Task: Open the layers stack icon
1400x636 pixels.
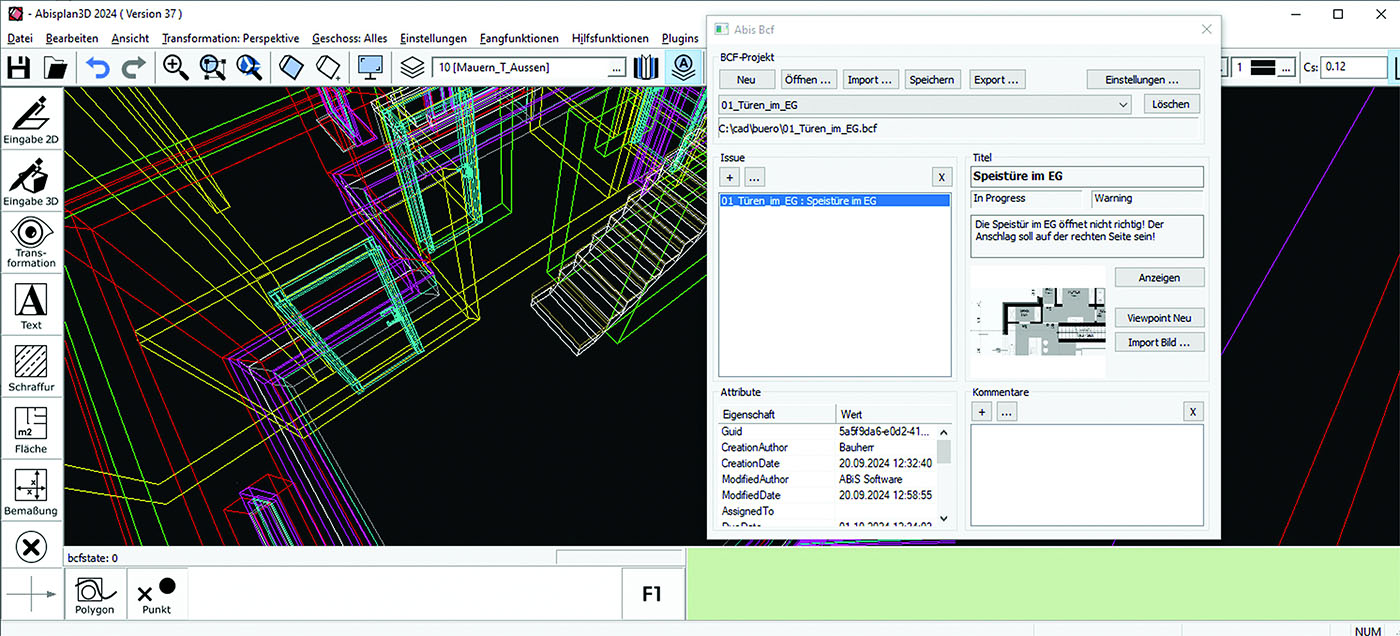Action: coord(413,68)
